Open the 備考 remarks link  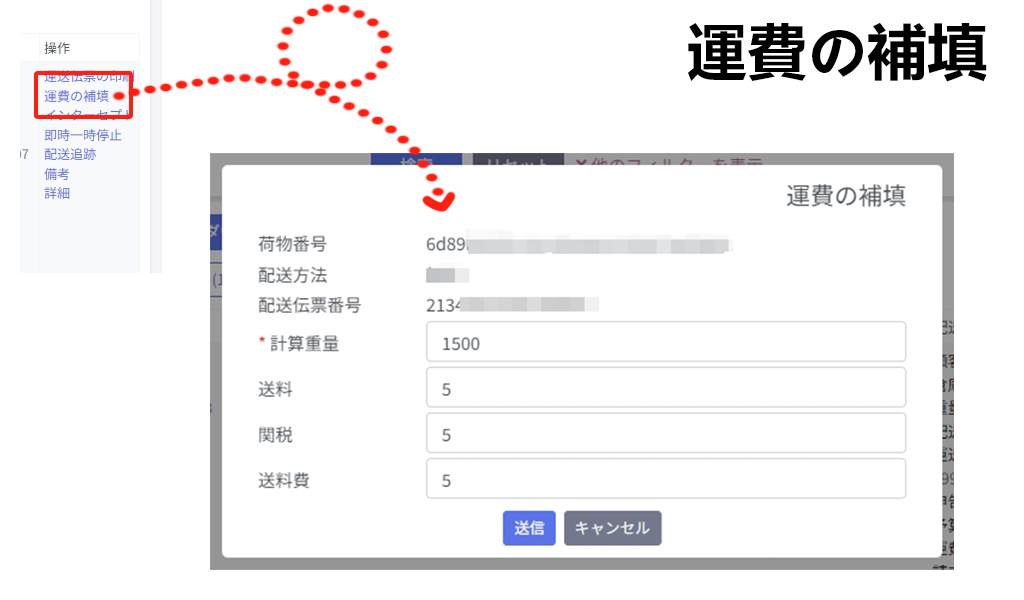tap(57, 174)
